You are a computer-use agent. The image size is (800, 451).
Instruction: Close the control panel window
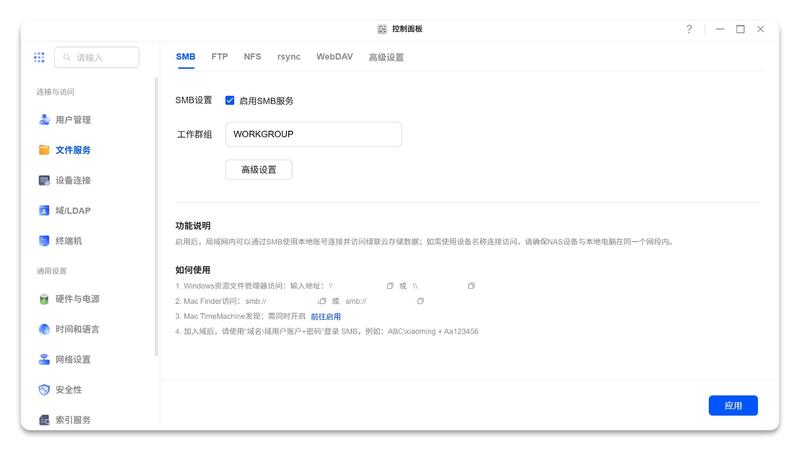coord(761,29)
